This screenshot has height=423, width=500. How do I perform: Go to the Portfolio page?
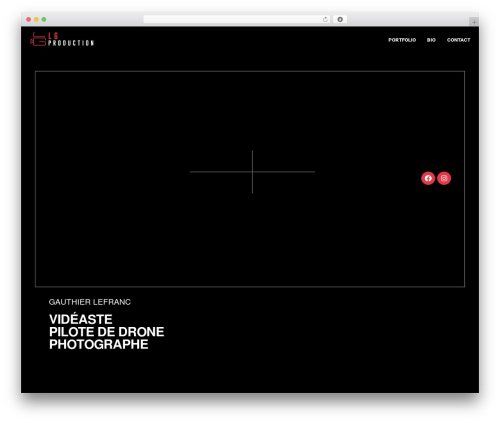pos(402,40)
